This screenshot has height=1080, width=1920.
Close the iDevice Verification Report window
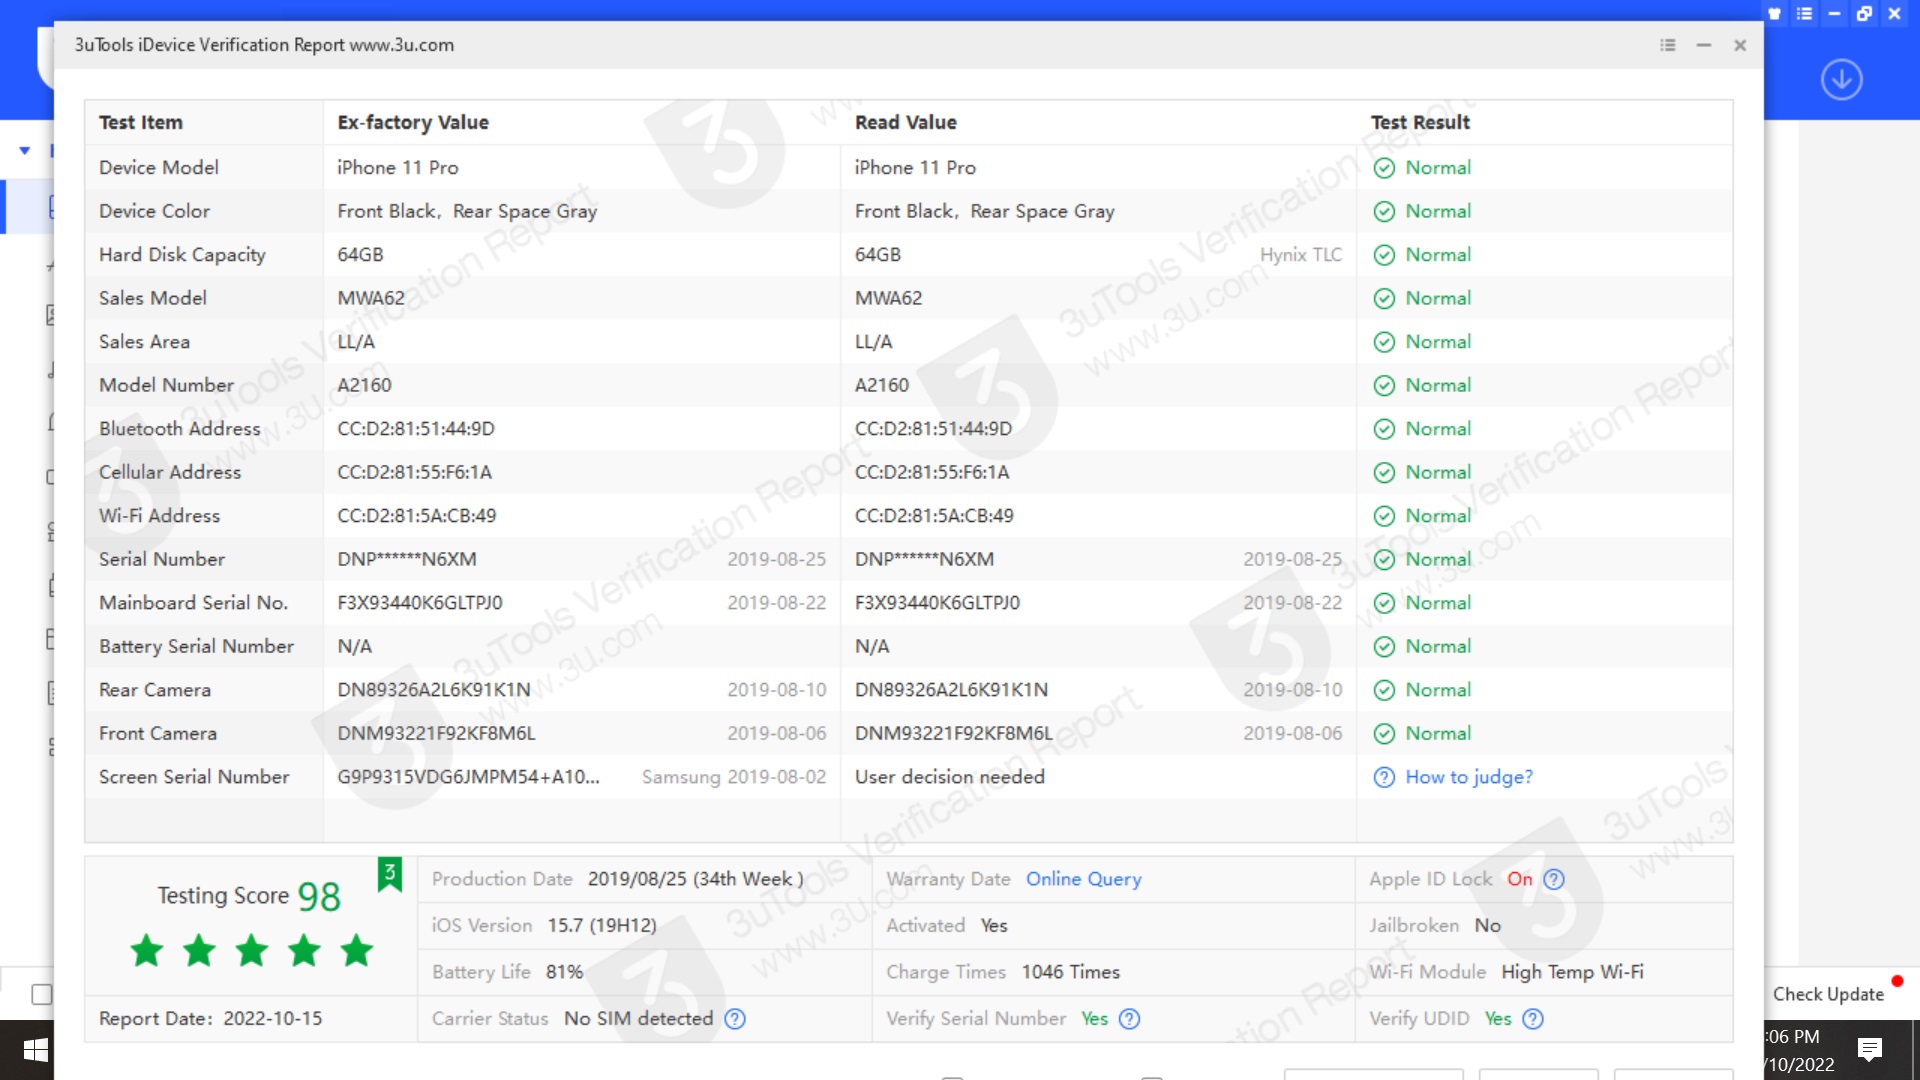(x=1740, y=45)
